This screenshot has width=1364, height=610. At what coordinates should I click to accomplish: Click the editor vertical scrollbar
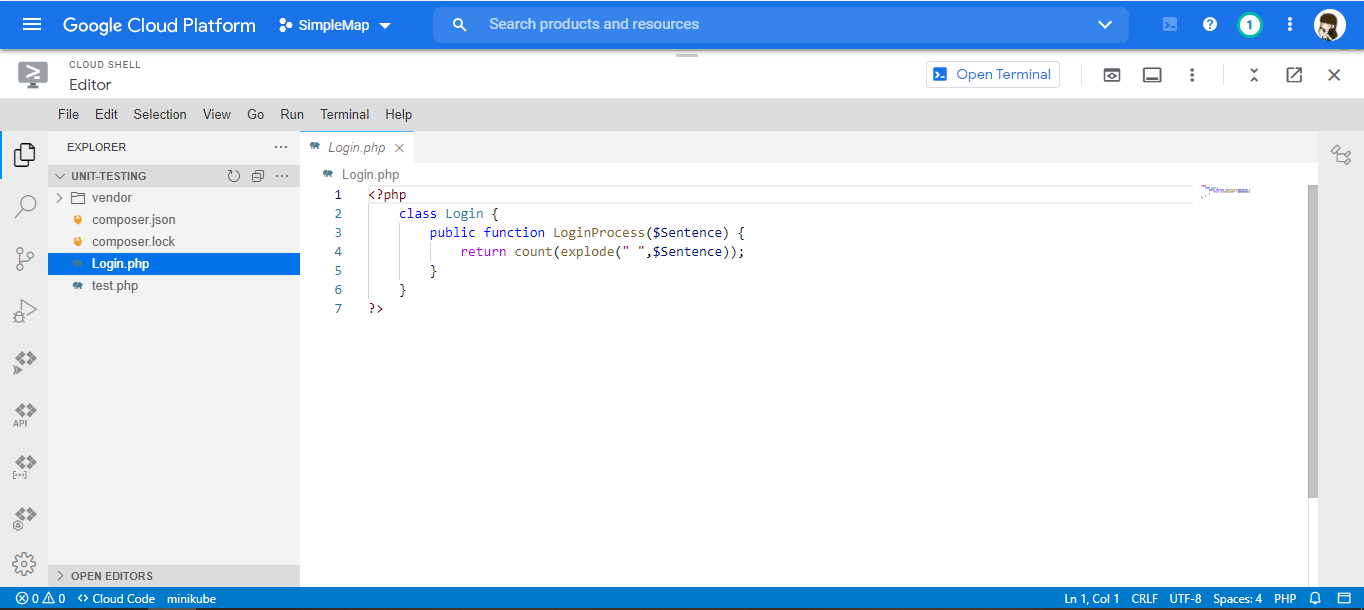pyautogui.click(x=1313, y=341)
